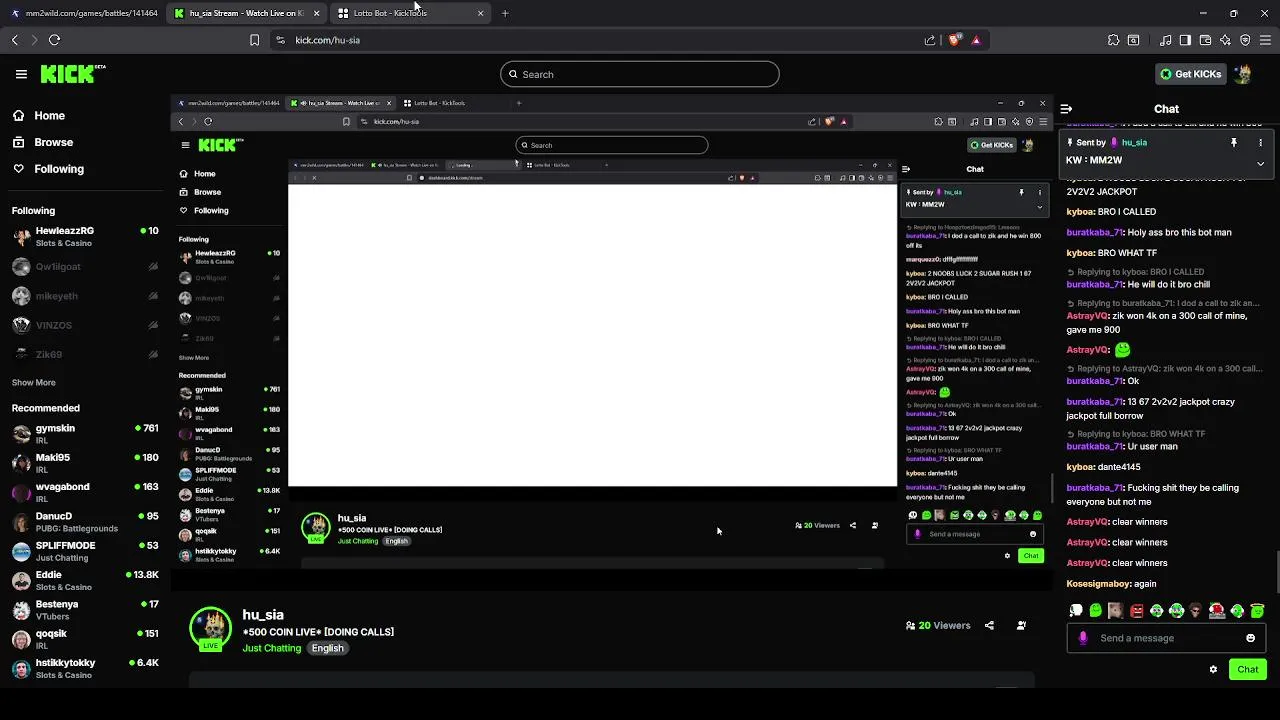Image resolution: width=1280 pixels, height=720 pixels.
Task: Click the English language tag
Action: pos(327,648)
